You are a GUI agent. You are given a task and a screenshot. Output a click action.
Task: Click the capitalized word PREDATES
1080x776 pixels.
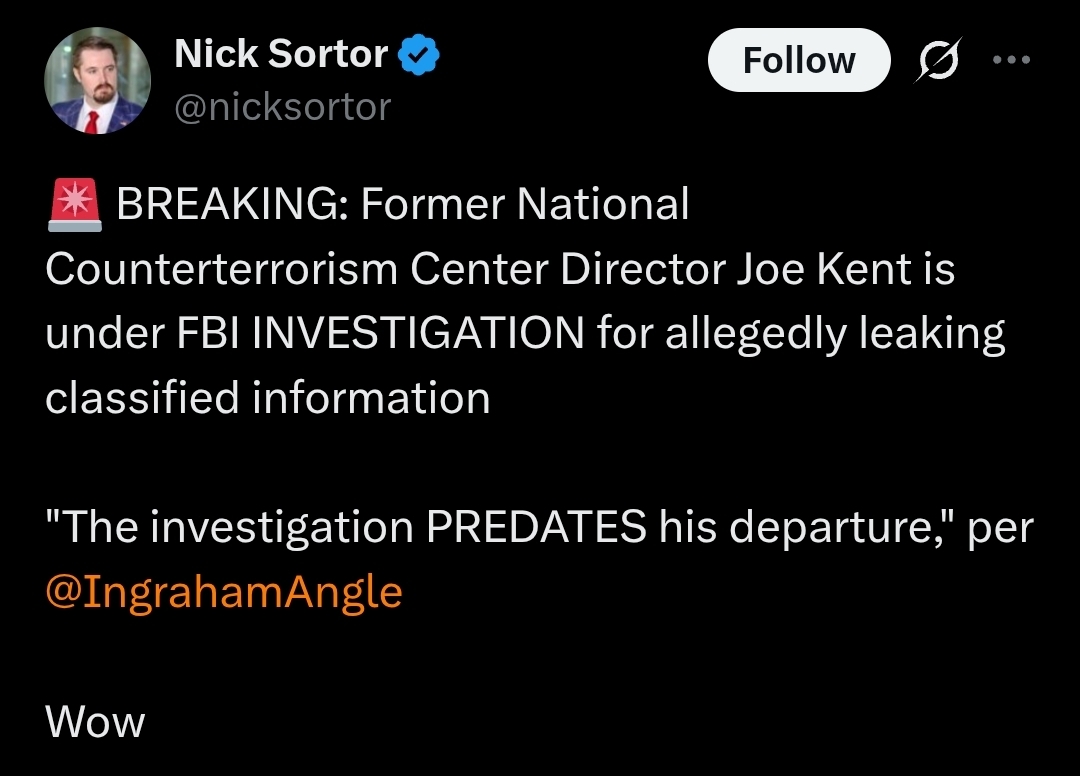coord(536,527)
